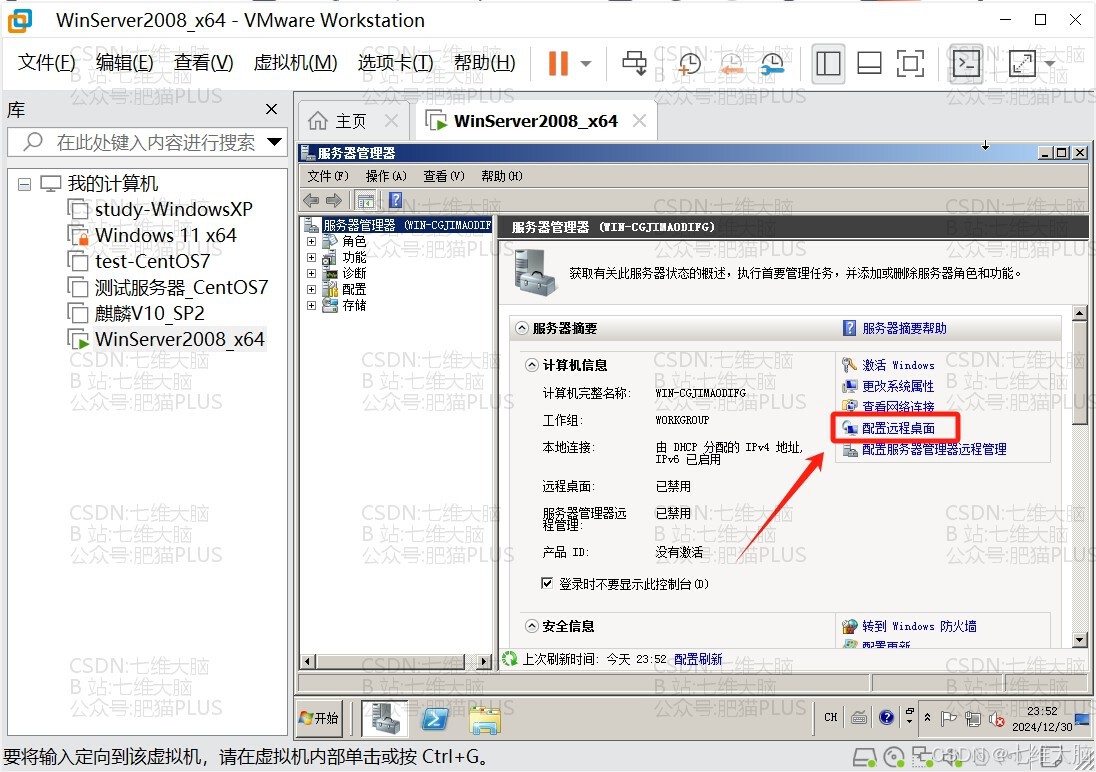Click 转到 Windows 防火墙 link

919,626
